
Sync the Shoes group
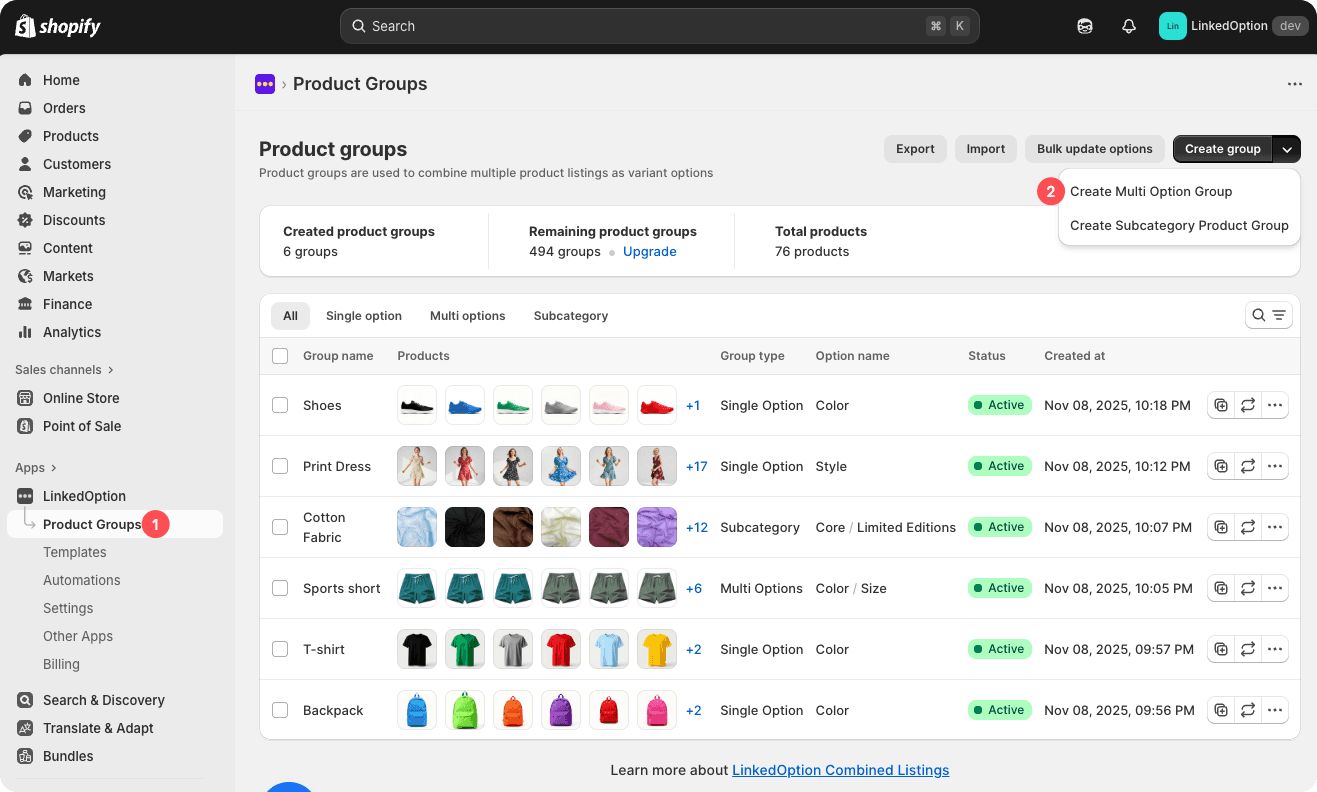[x=1248, y=405]
